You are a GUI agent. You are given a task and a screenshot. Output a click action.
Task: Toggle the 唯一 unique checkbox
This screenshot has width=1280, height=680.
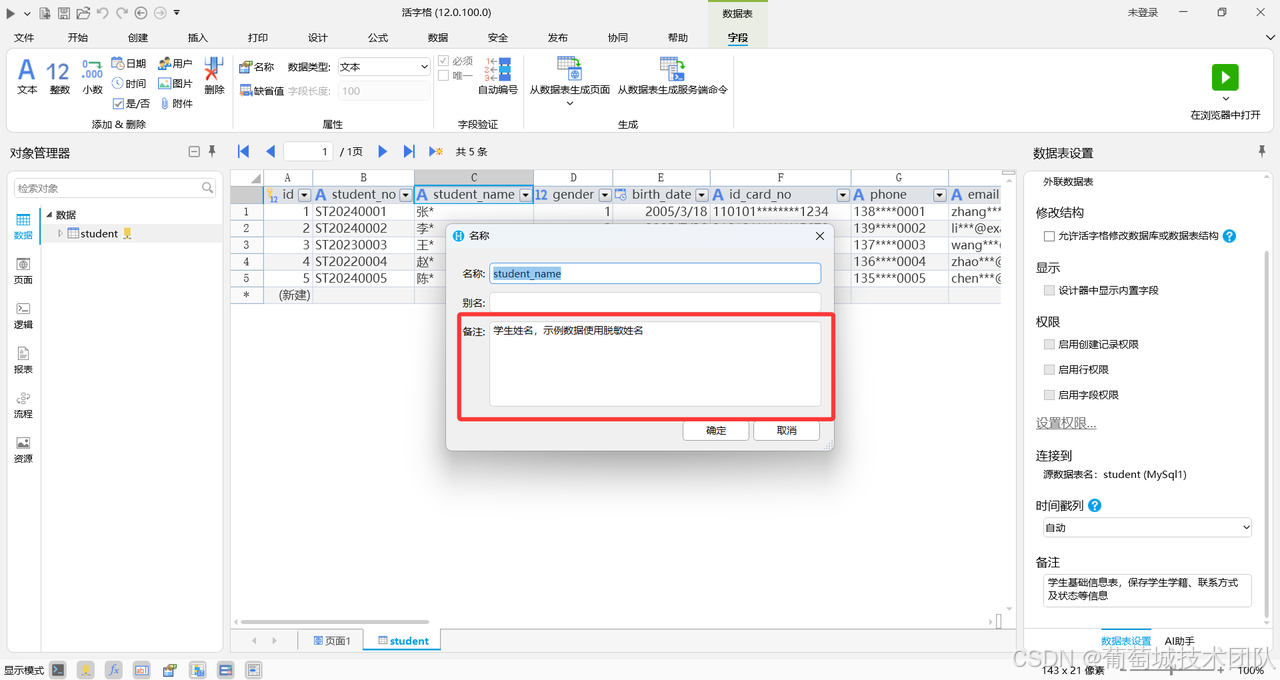[x=444, y=76]
